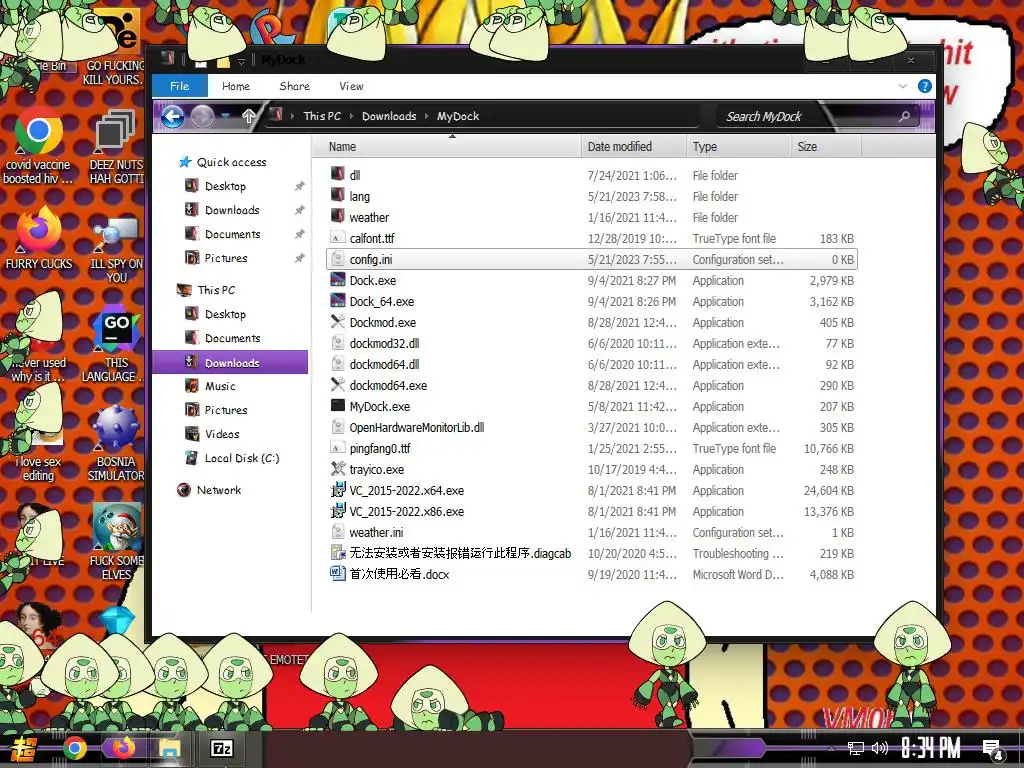The image size is (1024, 768).
Task: Select the weather.ini file name
Action: 376,532
